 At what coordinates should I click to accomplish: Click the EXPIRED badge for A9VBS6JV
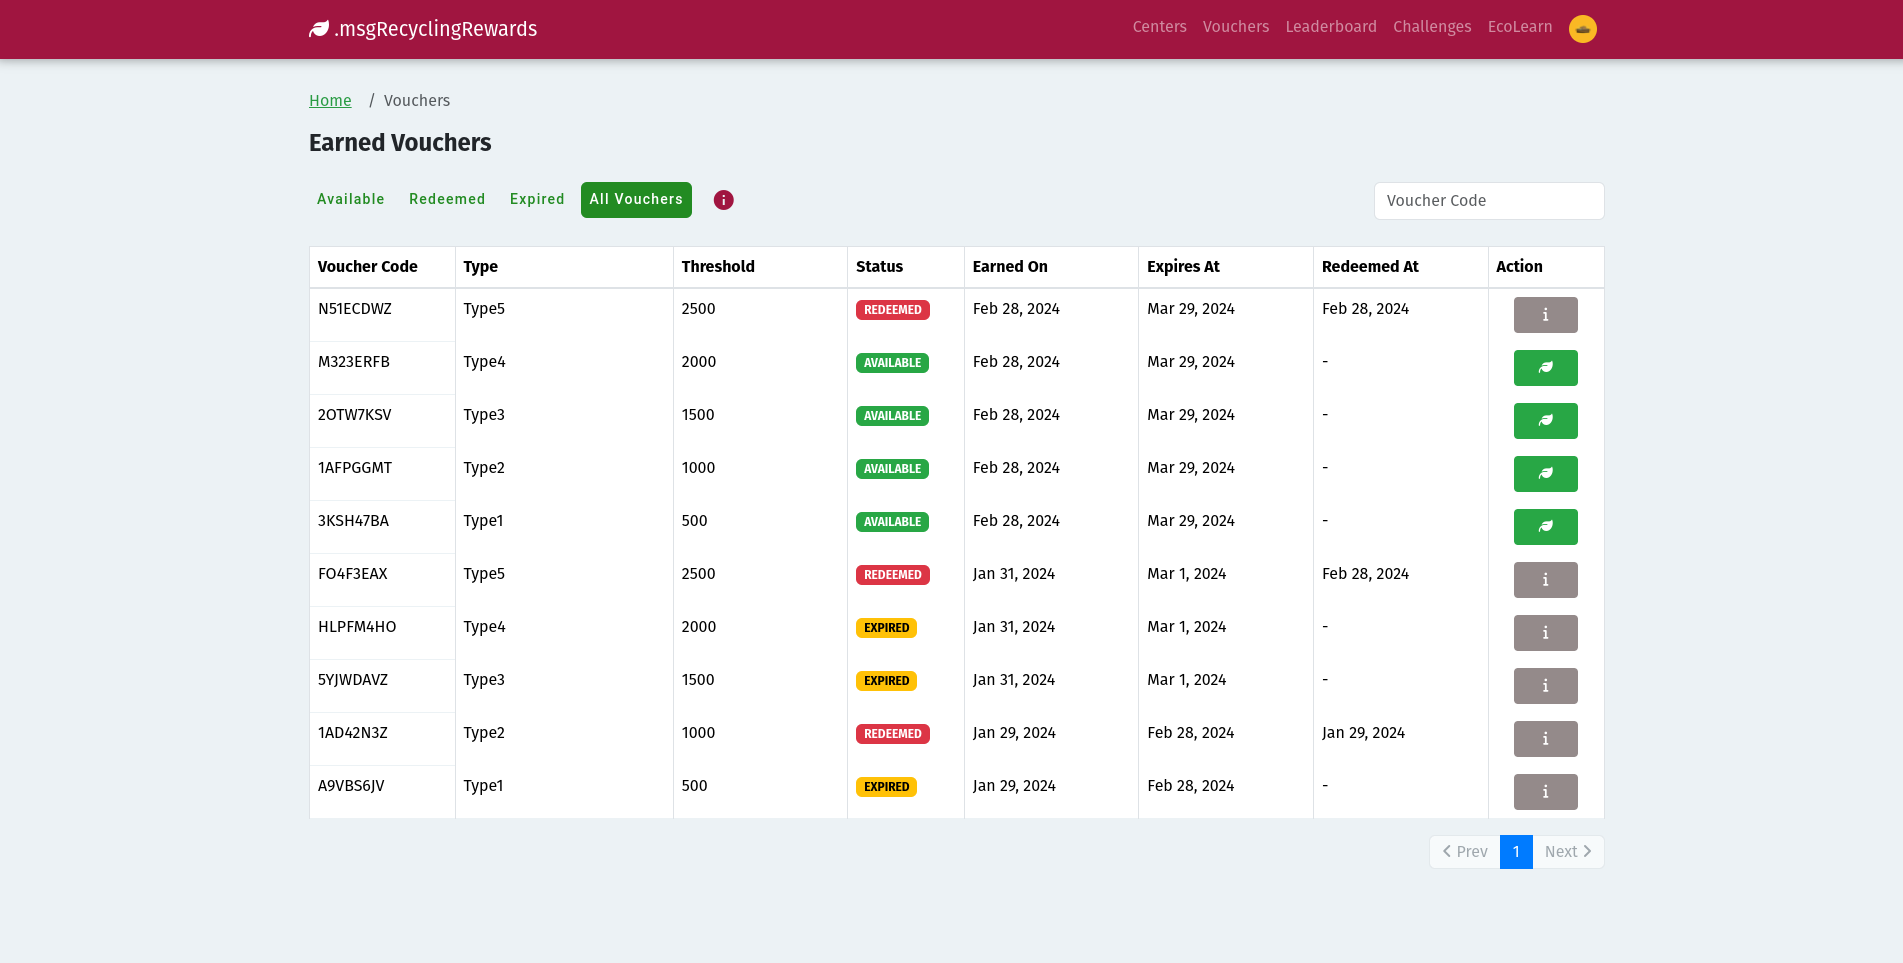pyautogui.click(x=886, y=787)
